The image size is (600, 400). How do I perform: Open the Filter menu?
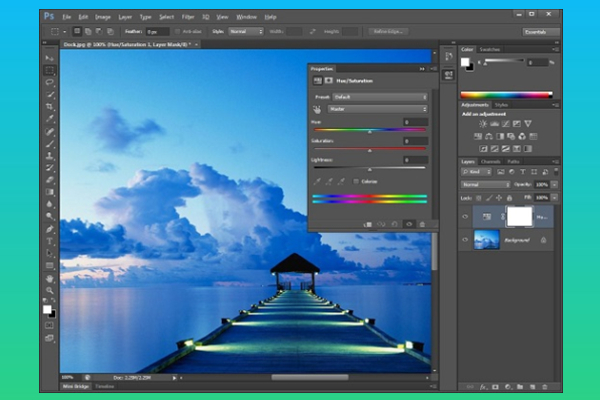(x=190, y=17)
